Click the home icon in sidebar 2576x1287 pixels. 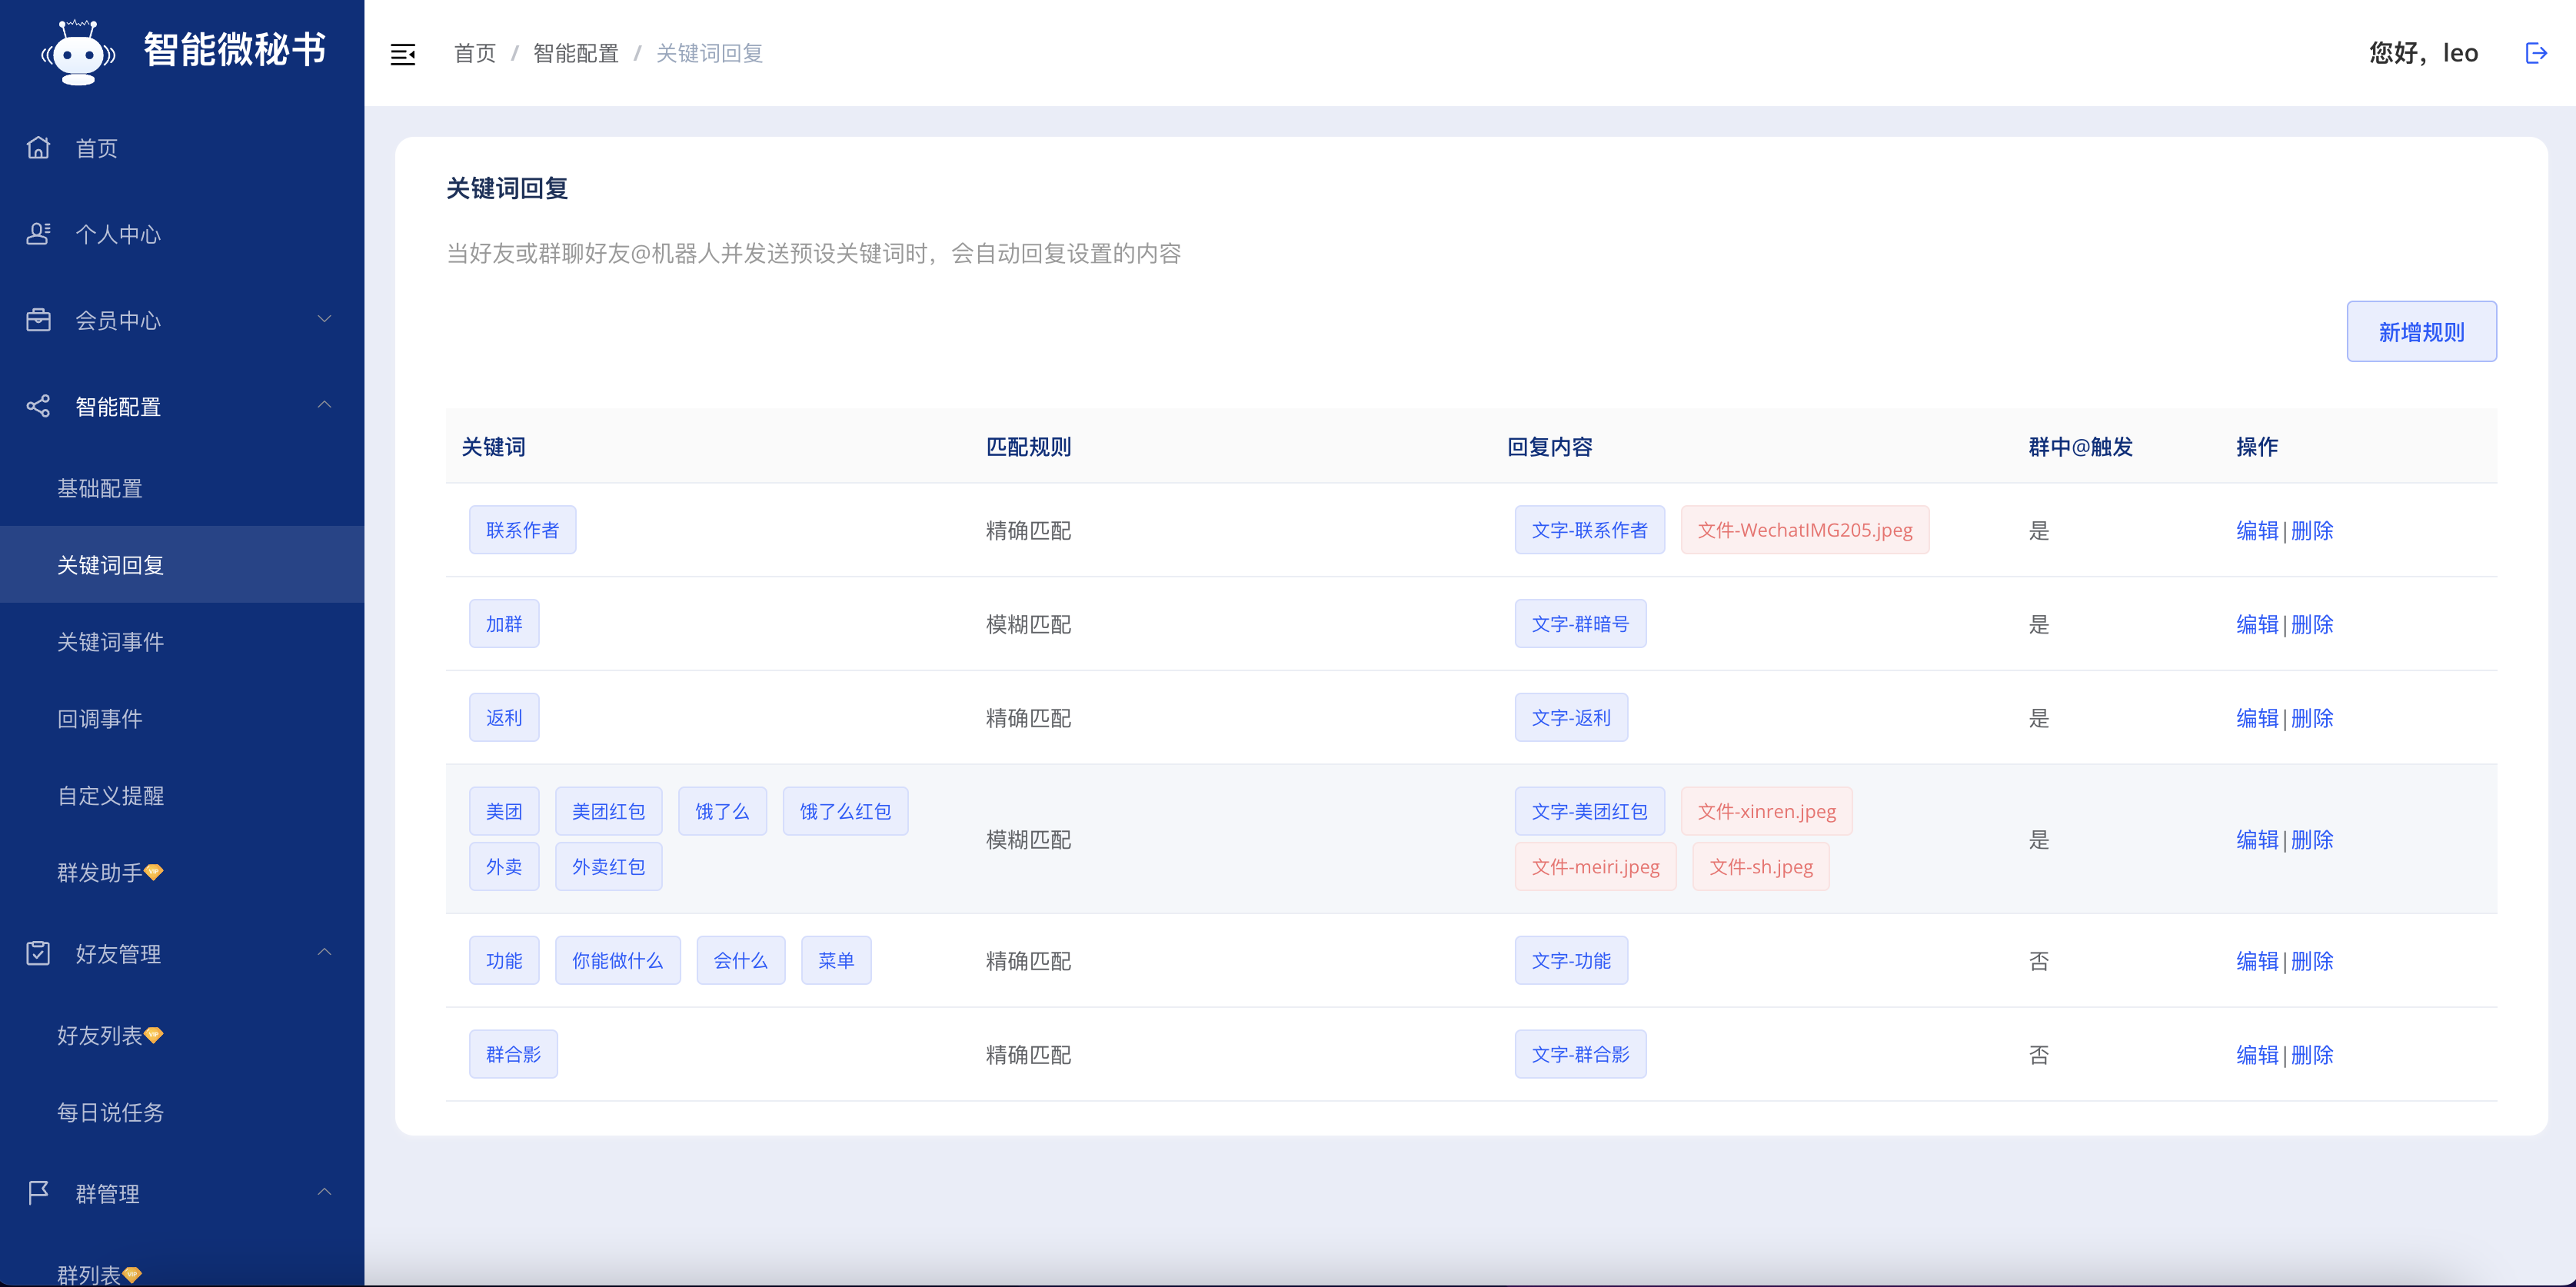point(38,148)
